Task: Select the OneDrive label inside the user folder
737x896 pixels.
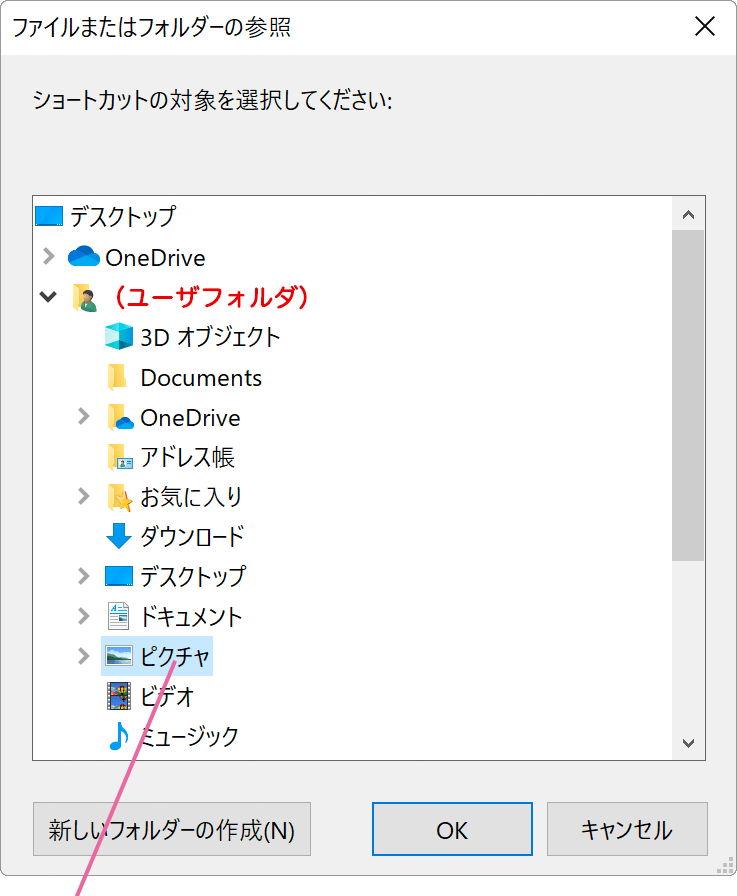Action: 190,418
